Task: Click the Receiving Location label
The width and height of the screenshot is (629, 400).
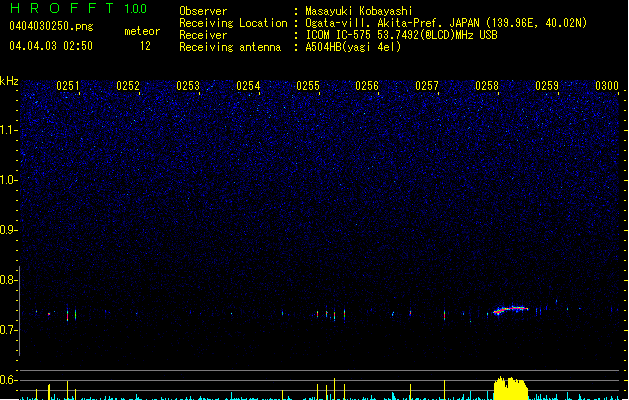Action: click(233, 23)
